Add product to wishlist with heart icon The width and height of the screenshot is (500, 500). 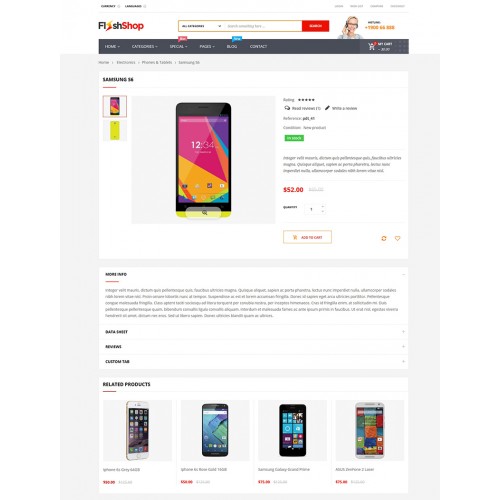pos(397,238)
